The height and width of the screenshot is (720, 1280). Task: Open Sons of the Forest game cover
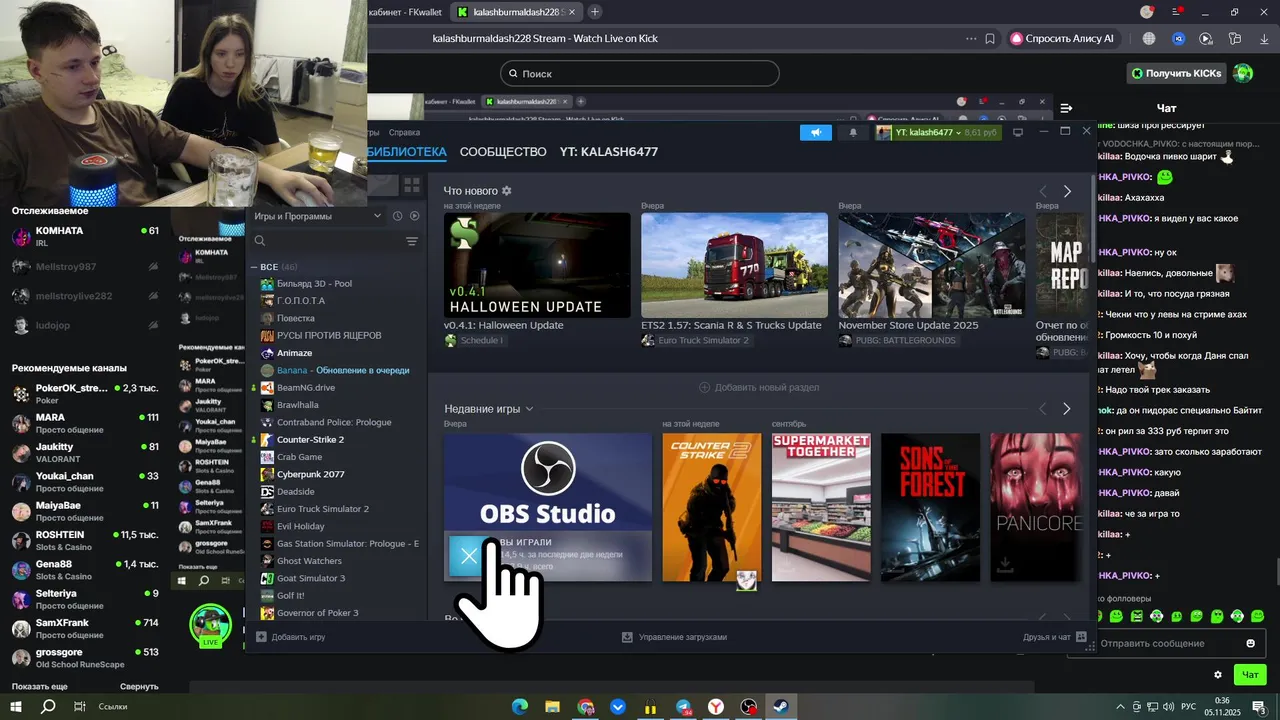pyautogui.click(x=930, y=507)
